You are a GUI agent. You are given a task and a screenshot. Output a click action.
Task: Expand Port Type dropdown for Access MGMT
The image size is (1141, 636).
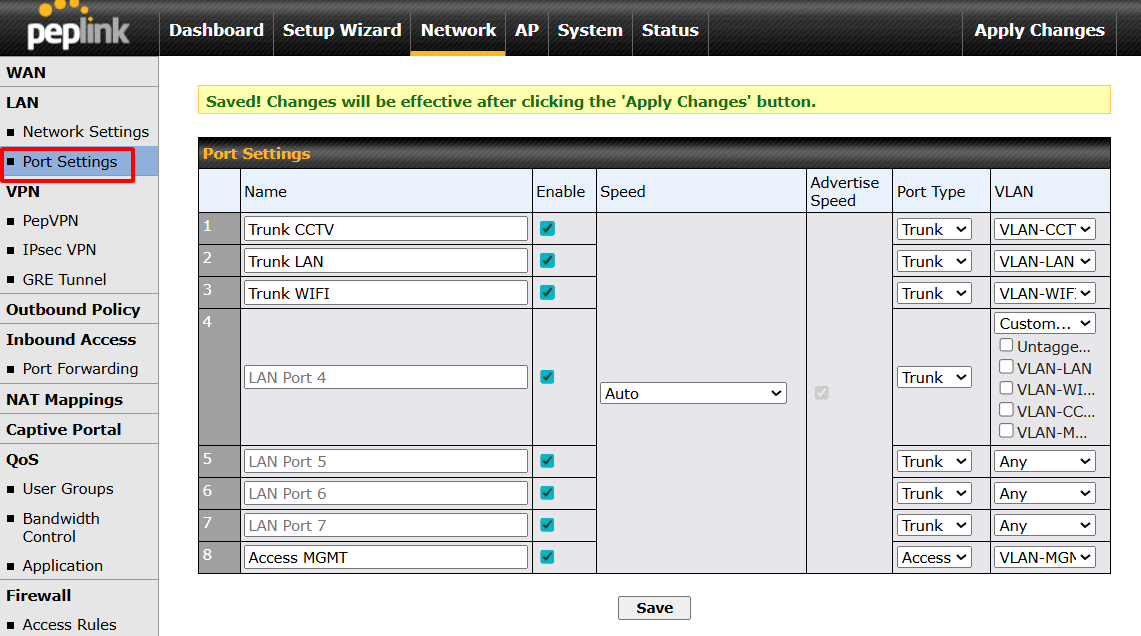[x=934, y=558]
